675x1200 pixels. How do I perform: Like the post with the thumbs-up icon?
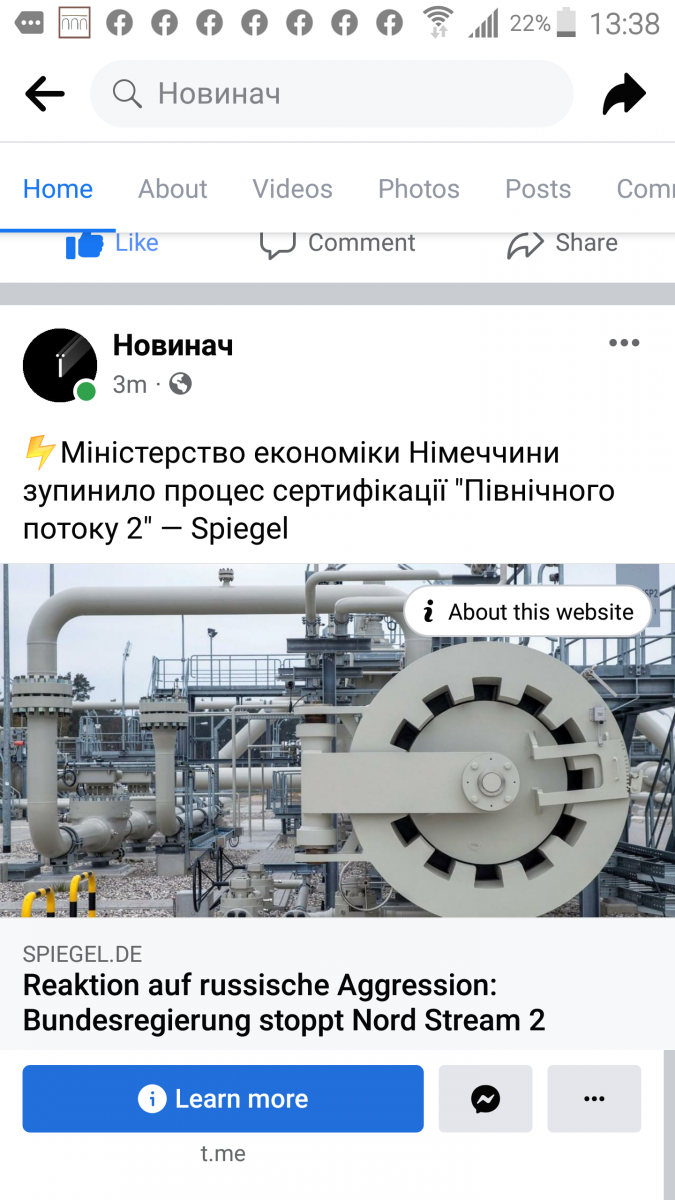[x=85, y=245]
